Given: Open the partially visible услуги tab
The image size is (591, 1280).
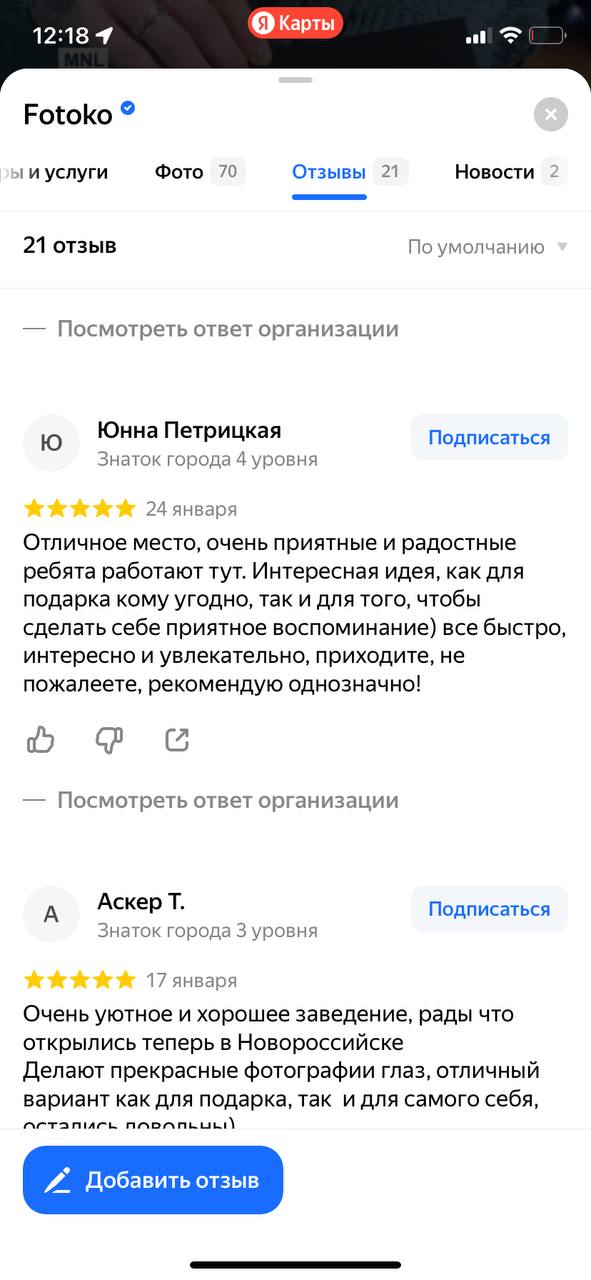Looking at the screenshot, I should pos(54,172).
